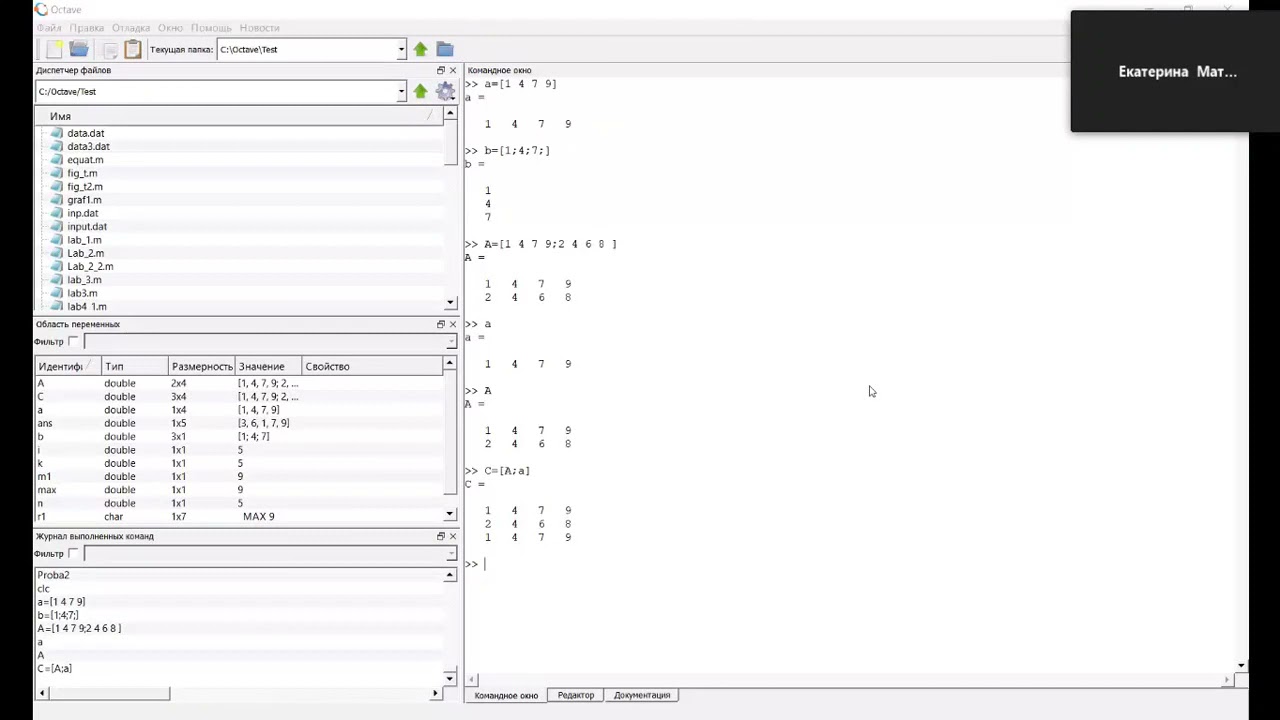This screenshot has height=720, width=1280.
Task: Click scroll down arrow in workspace table
Action: tap(450, 514)
